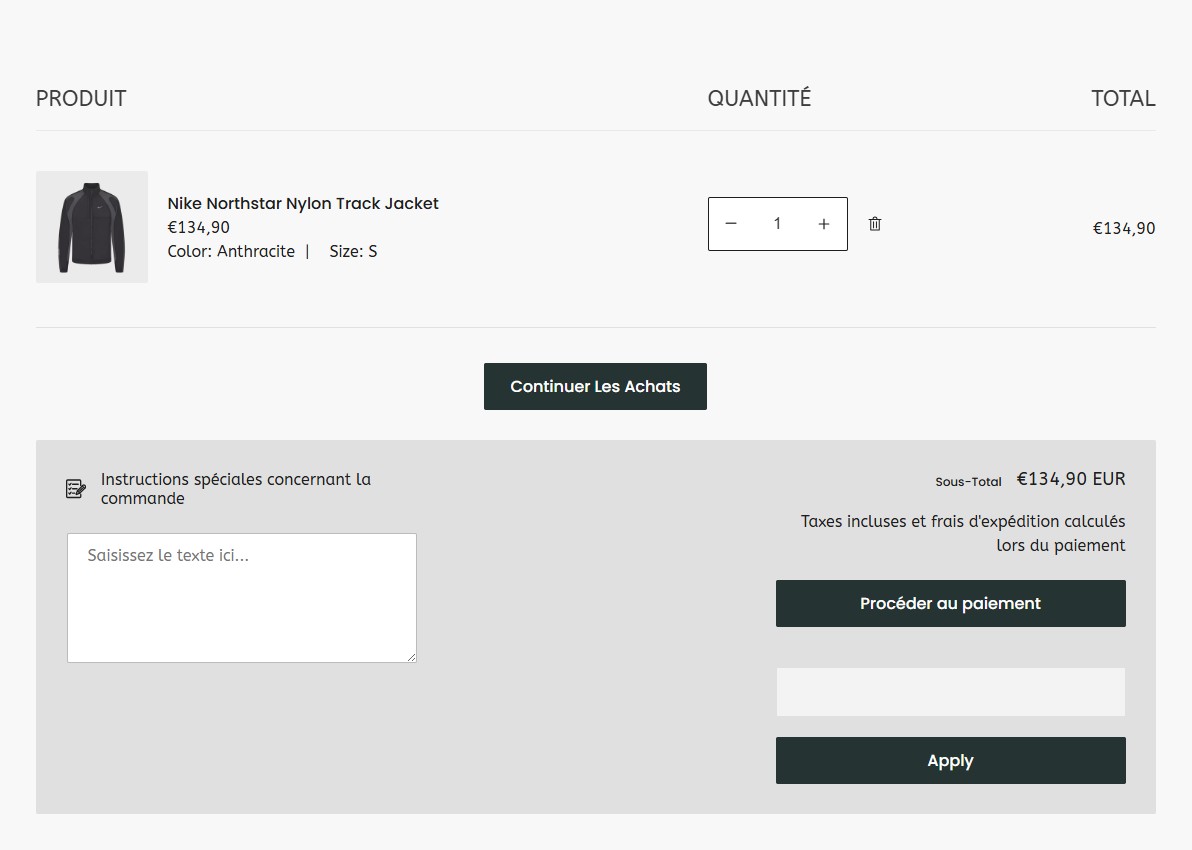Image resolution: width=1192 pixels, height=850 pixels.
Task: Click the plus icon to increase quantity
Action: coord(824,224)
